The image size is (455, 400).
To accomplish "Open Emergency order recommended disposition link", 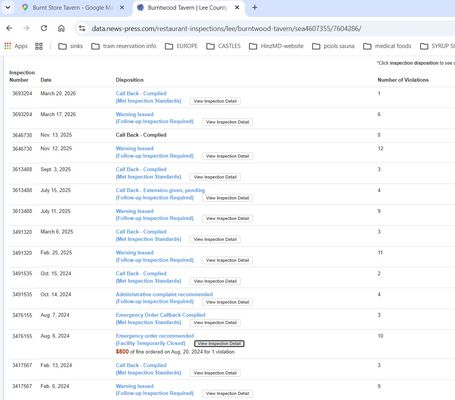I will pos(155,336).
